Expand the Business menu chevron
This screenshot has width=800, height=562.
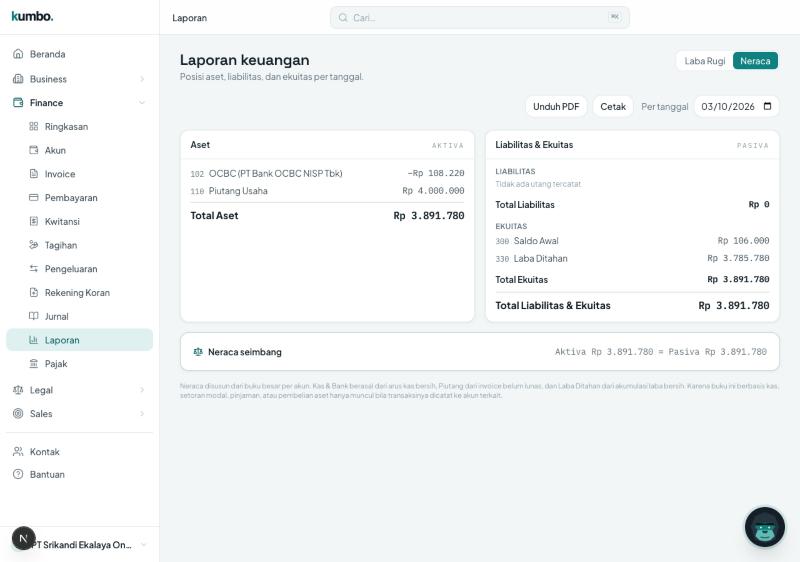(142, 79)
